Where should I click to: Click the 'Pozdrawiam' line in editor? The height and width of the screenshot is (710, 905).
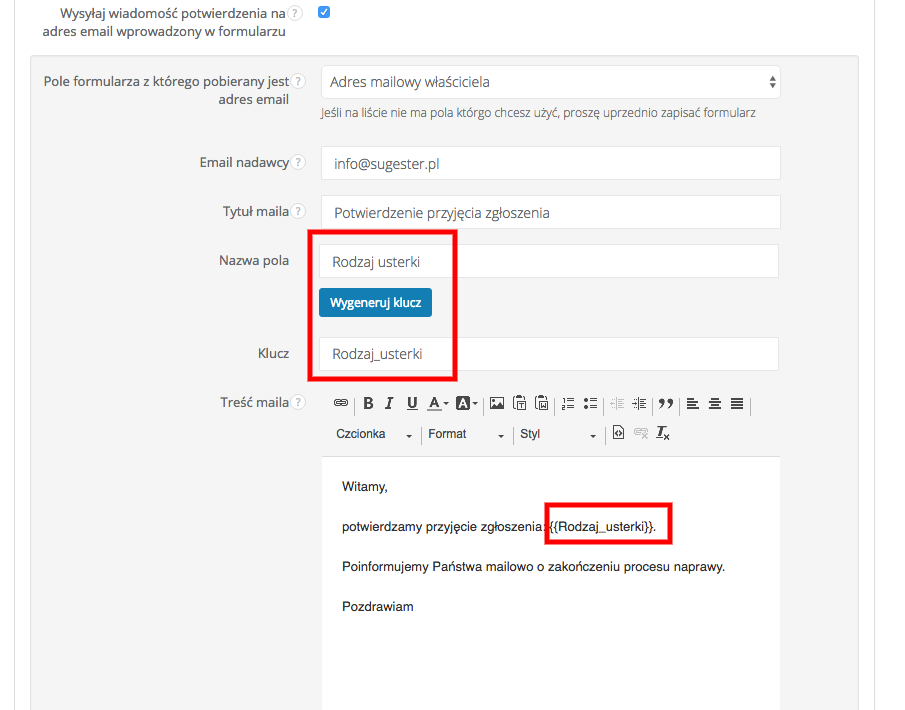click(378, 607)
